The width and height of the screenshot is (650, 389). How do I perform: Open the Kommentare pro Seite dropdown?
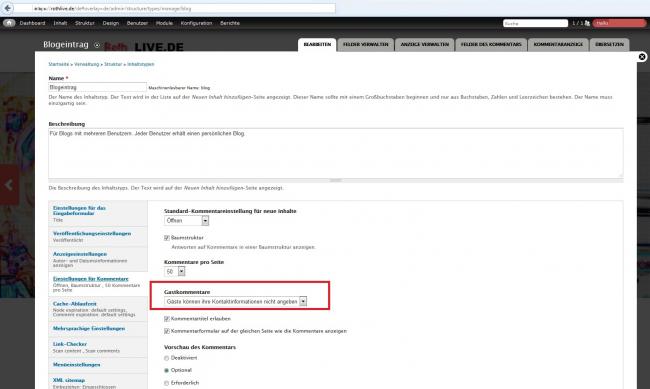pyautogui.click(x=175, y=271)
